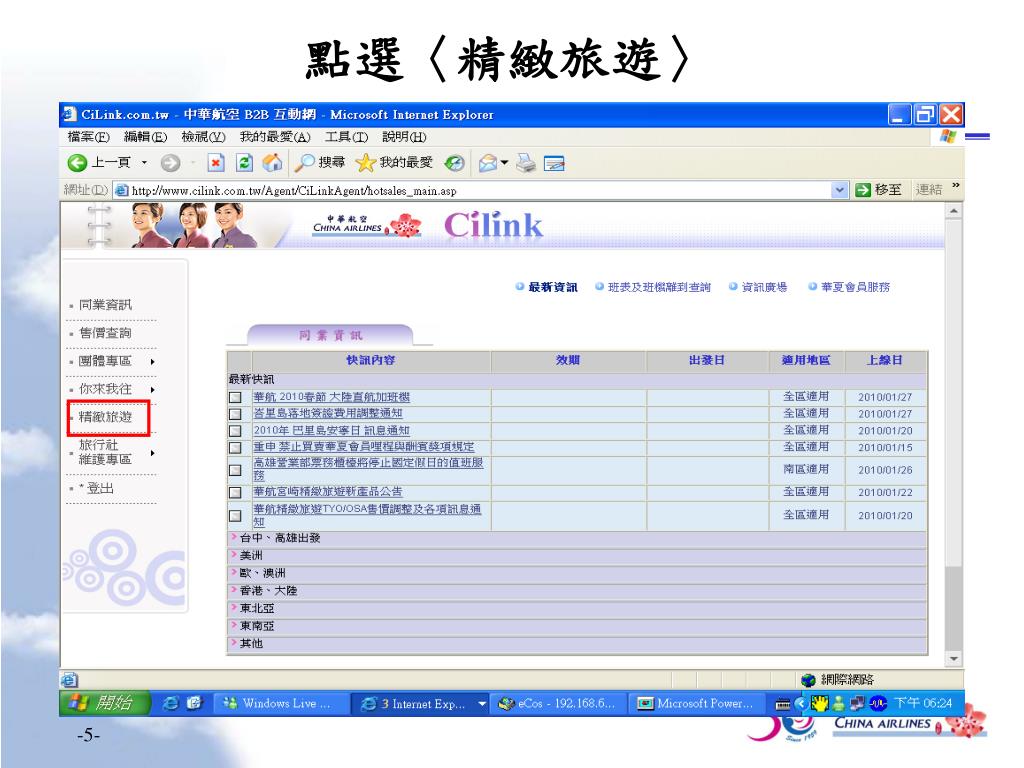Open the 檢視(V) menu
Image resolution: width=1024 pixels, height=768 pixels.
click(203, 136)
